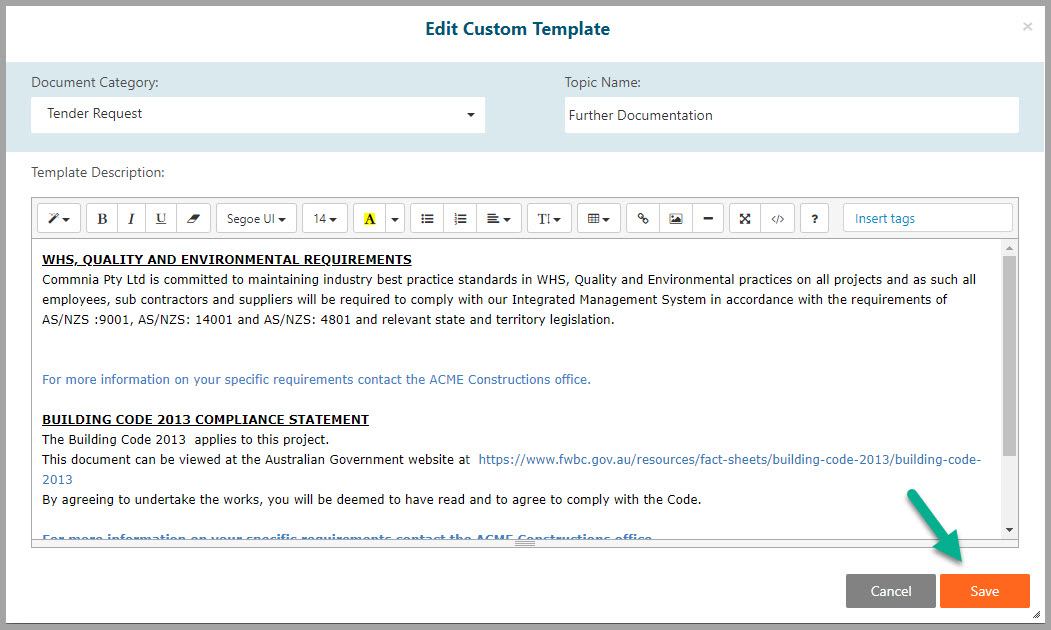Expand the font size 14 dropdown
This screenshot has height=630, width=1051.
click(324, 218)
